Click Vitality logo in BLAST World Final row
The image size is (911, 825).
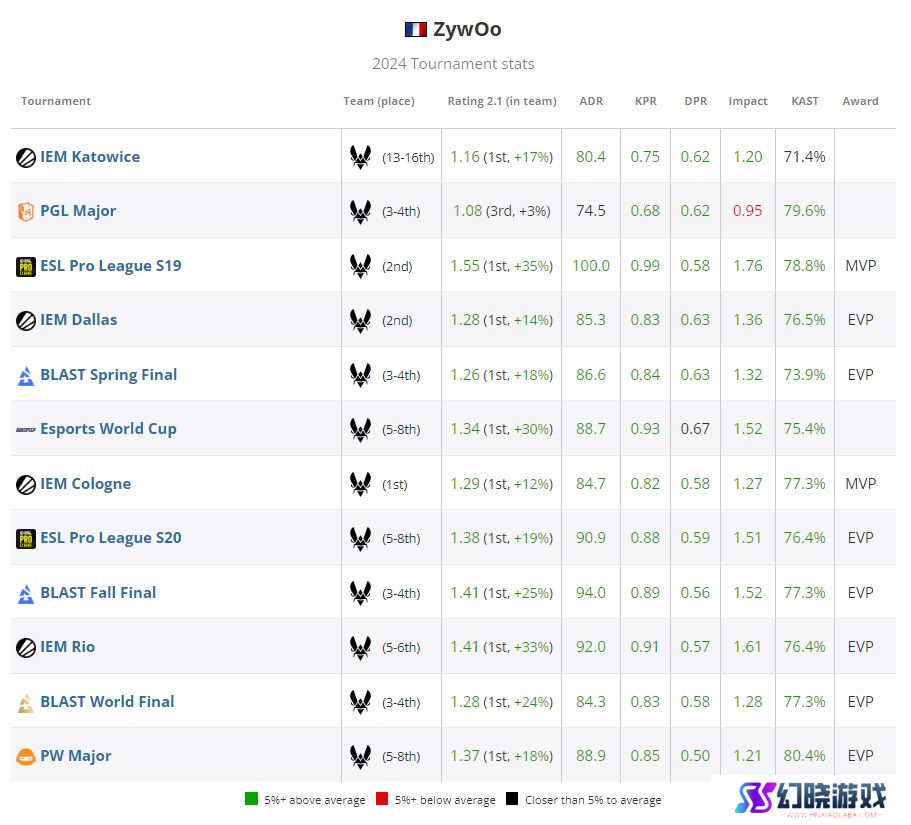coord(360,702)
